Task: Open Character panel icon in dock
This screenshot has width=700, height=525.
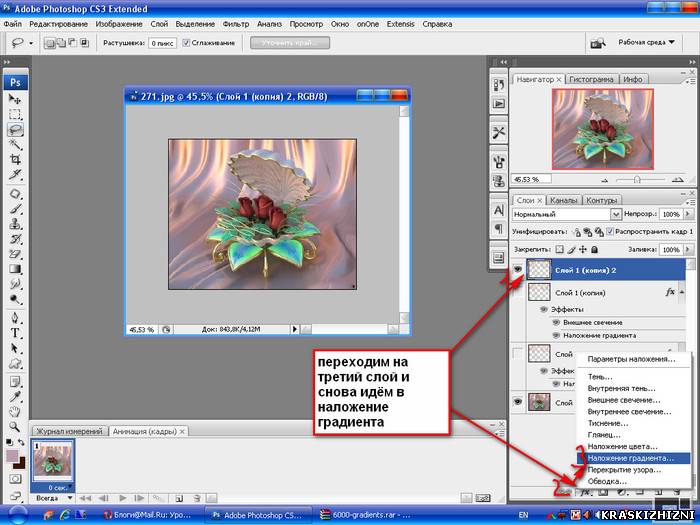Action: 499,210
